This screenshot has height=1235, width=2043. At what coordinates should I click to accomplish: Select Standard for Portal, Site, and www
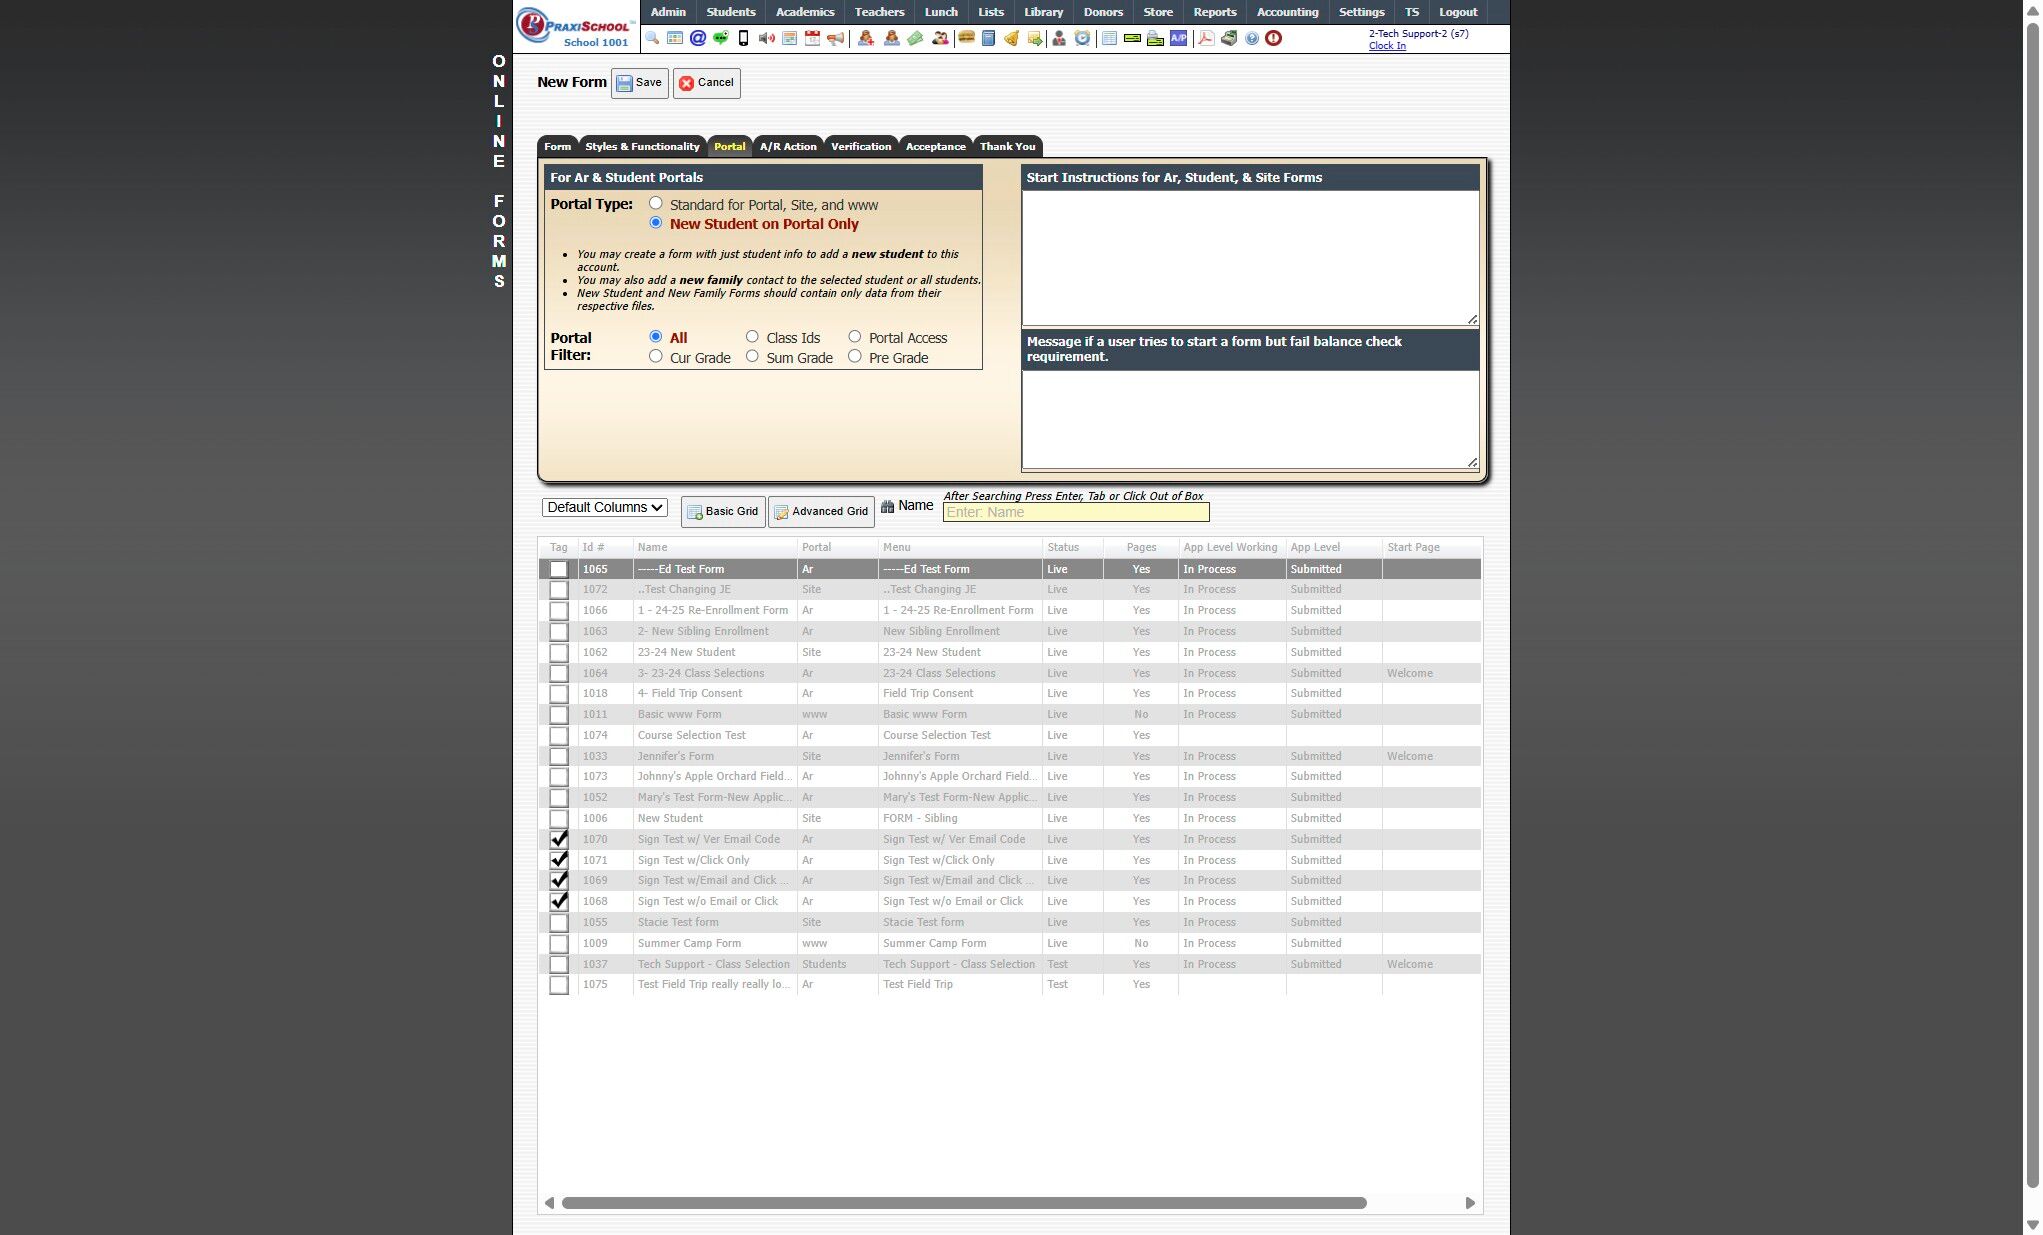[x=656, y=204]
